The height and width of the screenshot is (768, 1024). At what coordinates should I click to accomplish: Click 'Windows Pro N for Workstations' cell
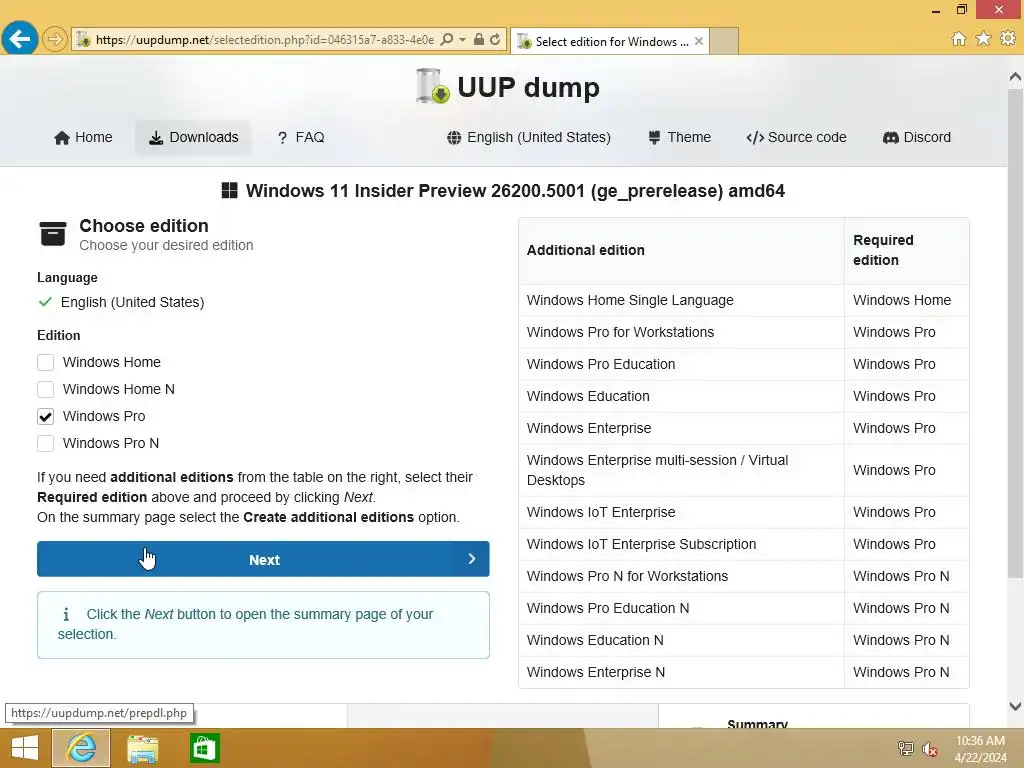pos(681,576)
